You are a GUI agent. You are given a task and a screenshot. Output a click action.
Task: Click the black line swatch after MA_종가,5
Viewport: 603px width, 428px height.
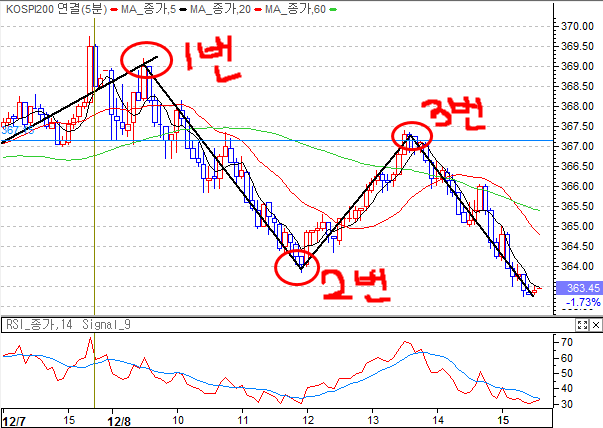tap(183, 10)
